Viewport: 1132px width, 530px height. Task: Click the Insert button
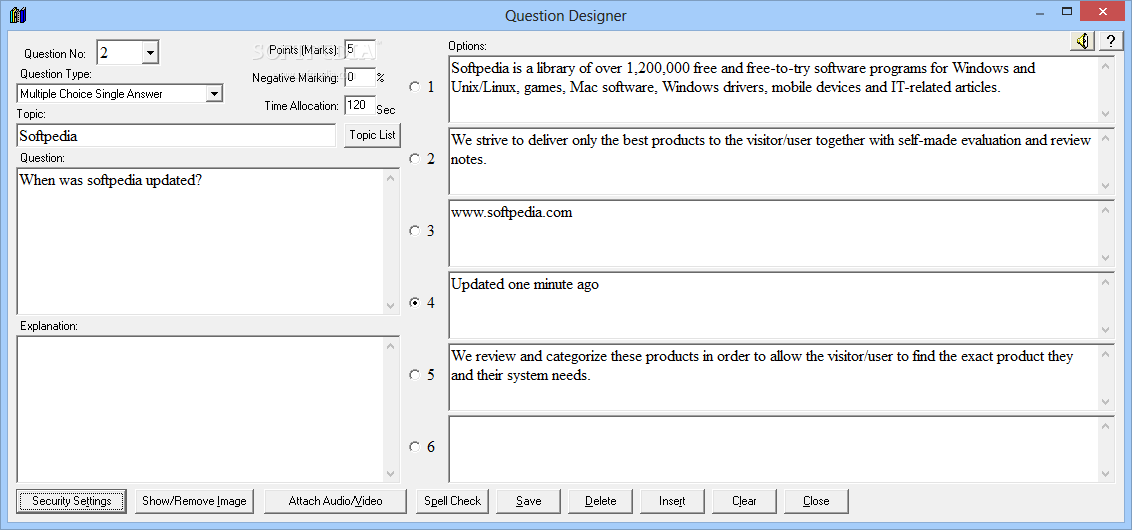(x=672, y=501)
